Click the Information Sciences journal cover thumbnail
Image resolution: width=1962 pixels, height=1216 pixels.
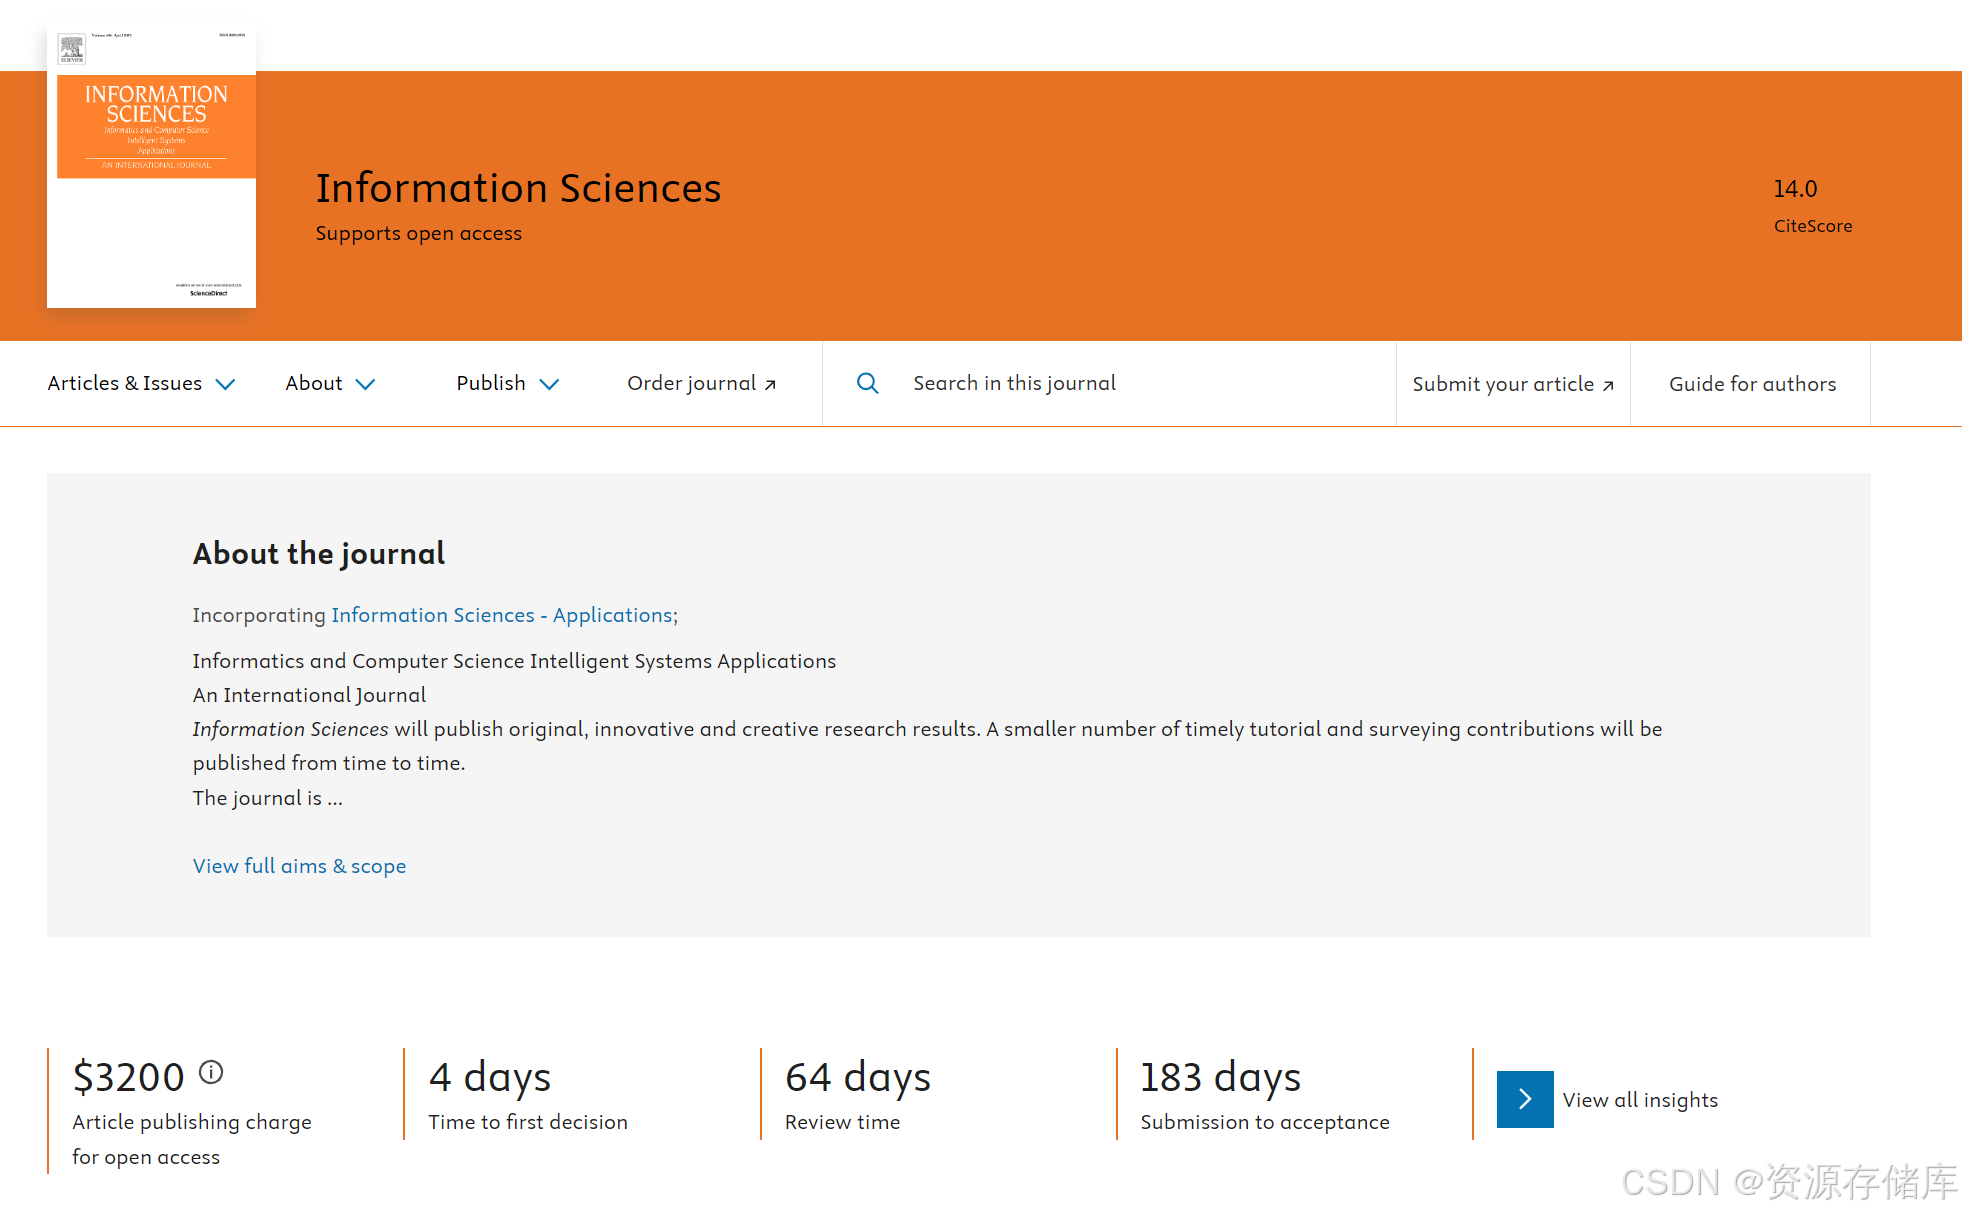pyautogui.click(x=152, y=166)
